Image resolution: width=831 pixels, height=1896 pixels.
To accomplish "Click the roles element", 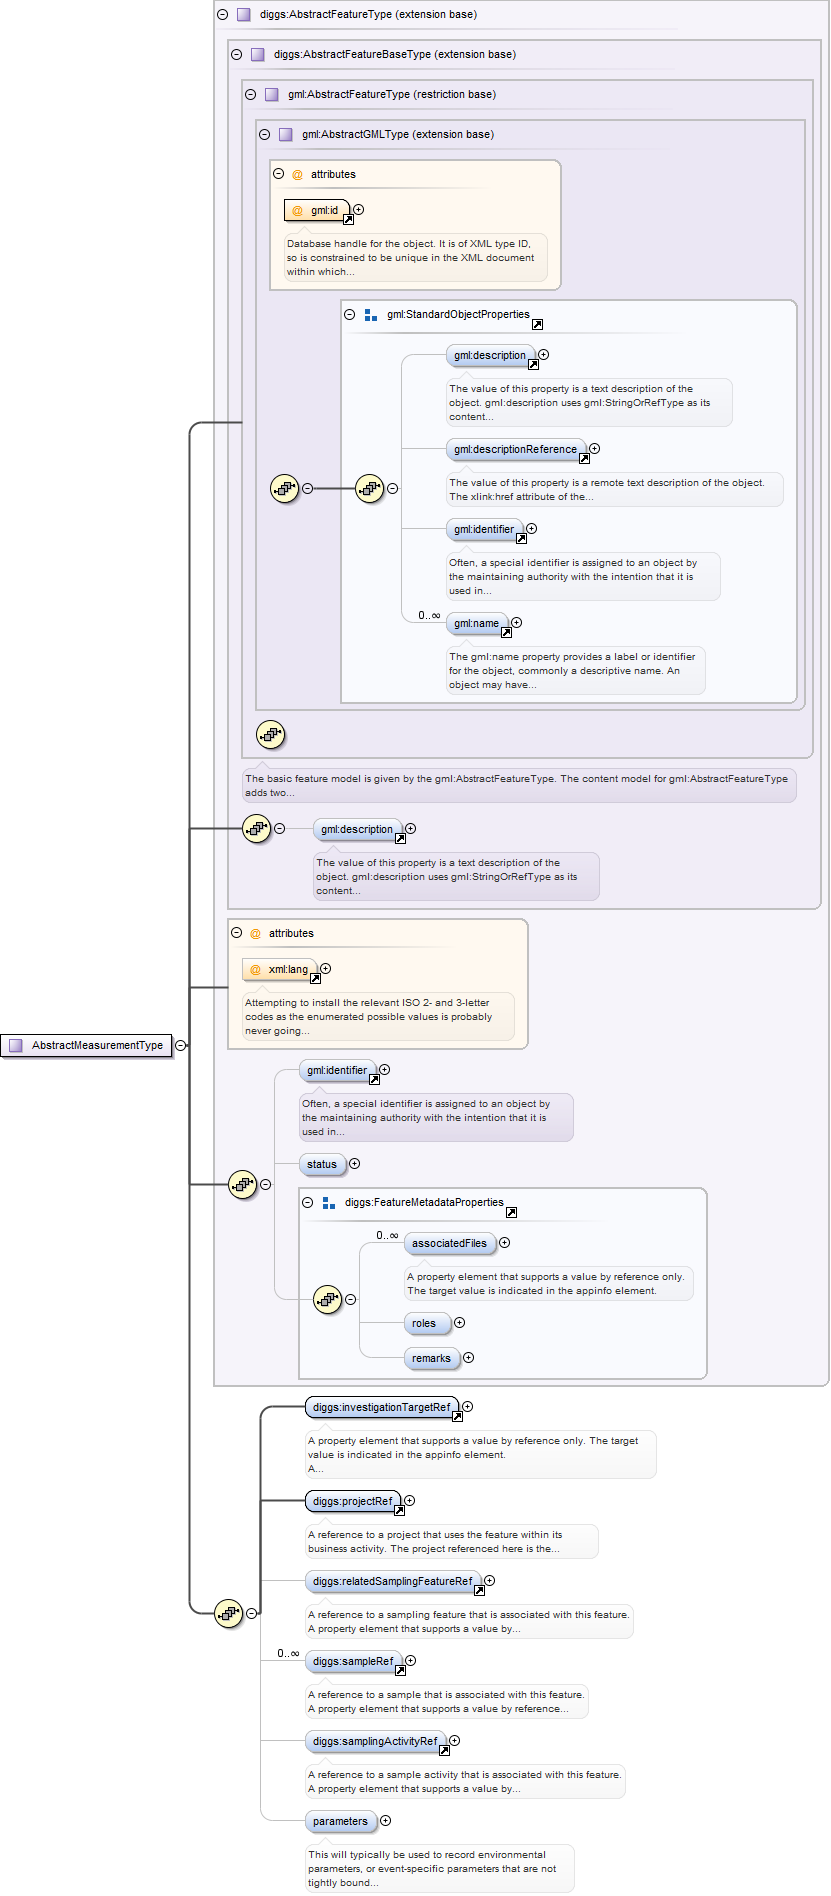I will [x=425, y=1323].
